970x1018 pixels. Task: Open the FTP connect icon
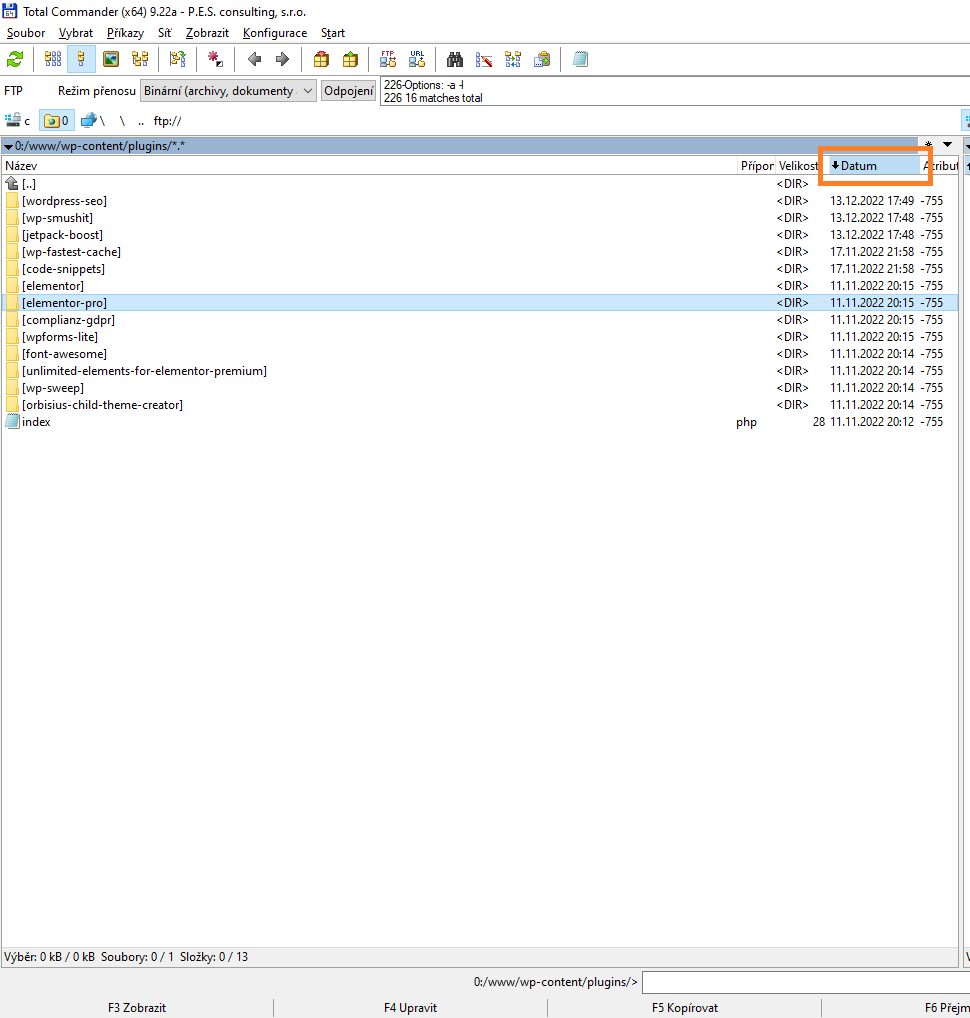click(x=388, y=60)
